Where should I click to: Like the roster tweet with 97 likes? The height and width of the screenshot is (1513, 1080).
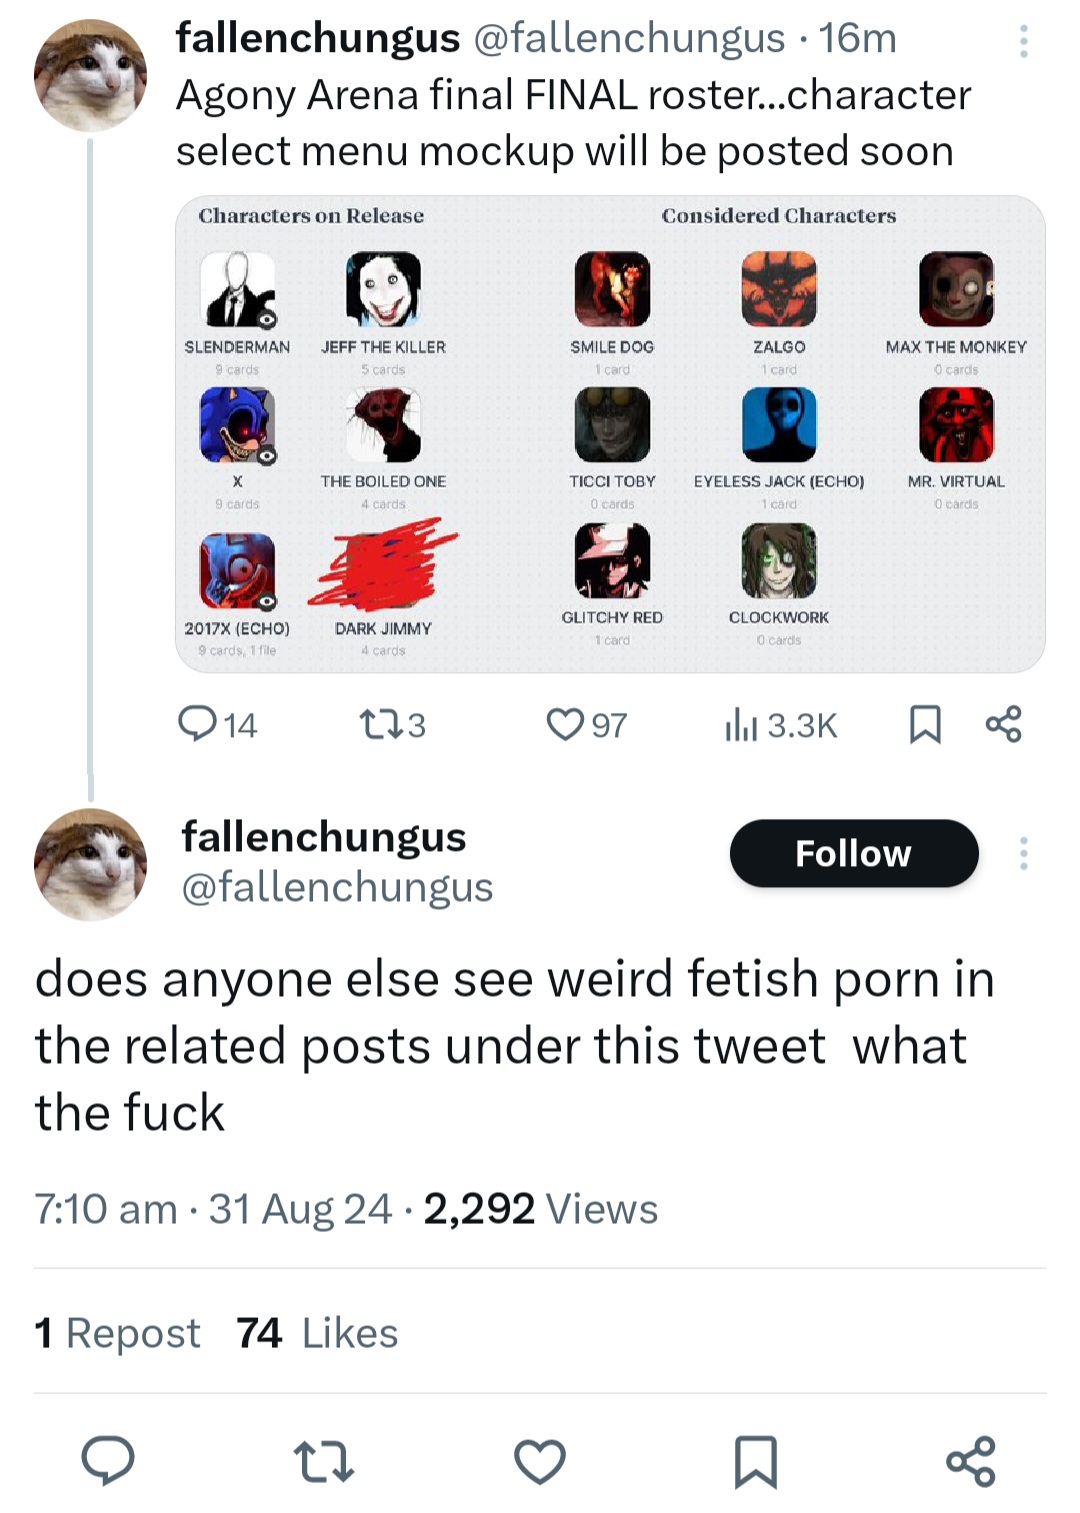586,724
